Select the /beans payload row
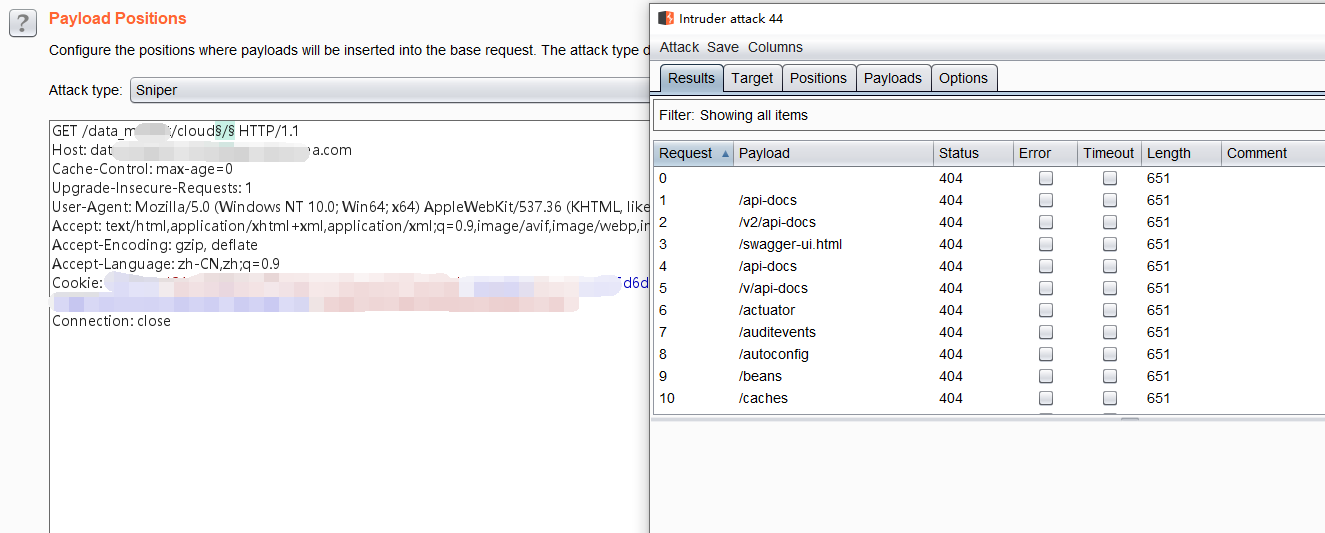This screenshot has width=1325, height=533. [x=989, y=376]
